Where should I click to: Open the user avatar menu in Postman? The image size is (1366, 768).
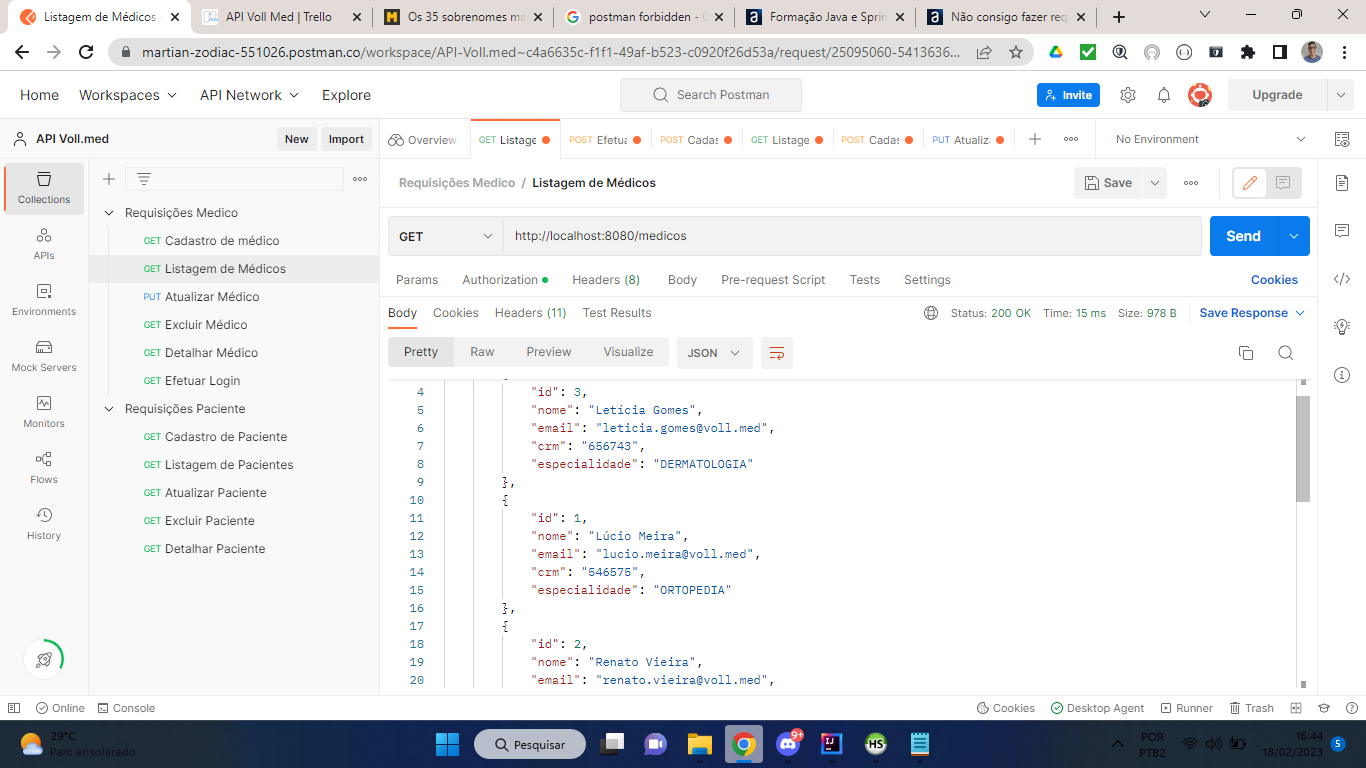pyautogui.click(x=1200, y=95)
